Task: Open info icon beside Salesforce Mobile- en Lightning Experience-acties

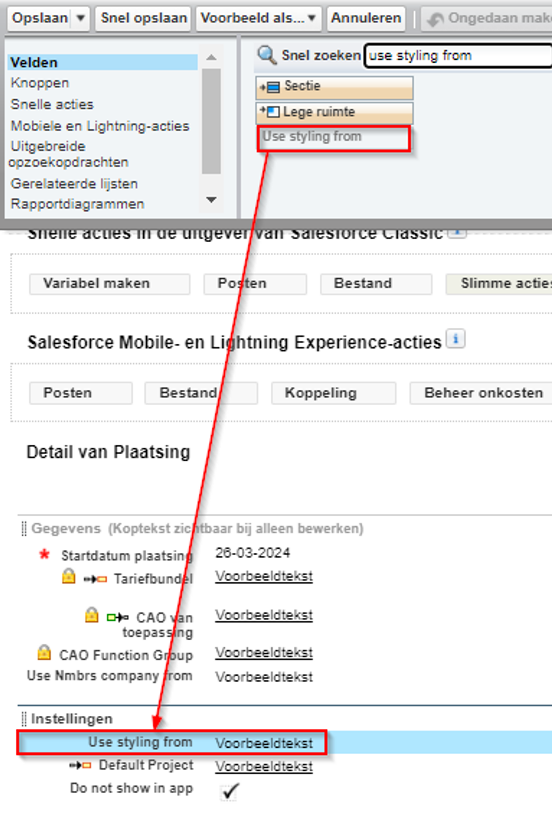Action: pos(456,339)
